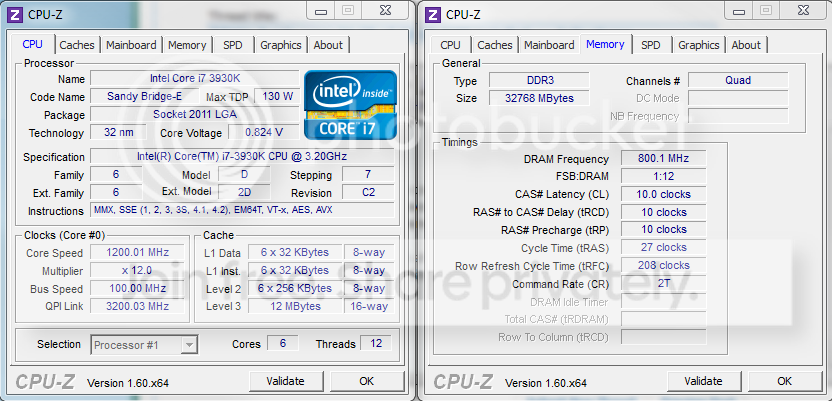Click OK button in left window
This screenshot has width=832, height=401.
point(367,381)
